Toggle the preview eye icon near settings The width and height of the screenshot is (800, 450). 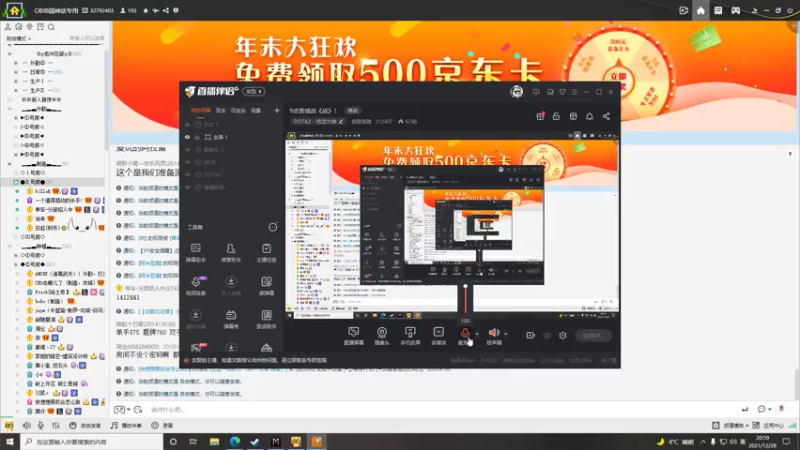point(546,335)
